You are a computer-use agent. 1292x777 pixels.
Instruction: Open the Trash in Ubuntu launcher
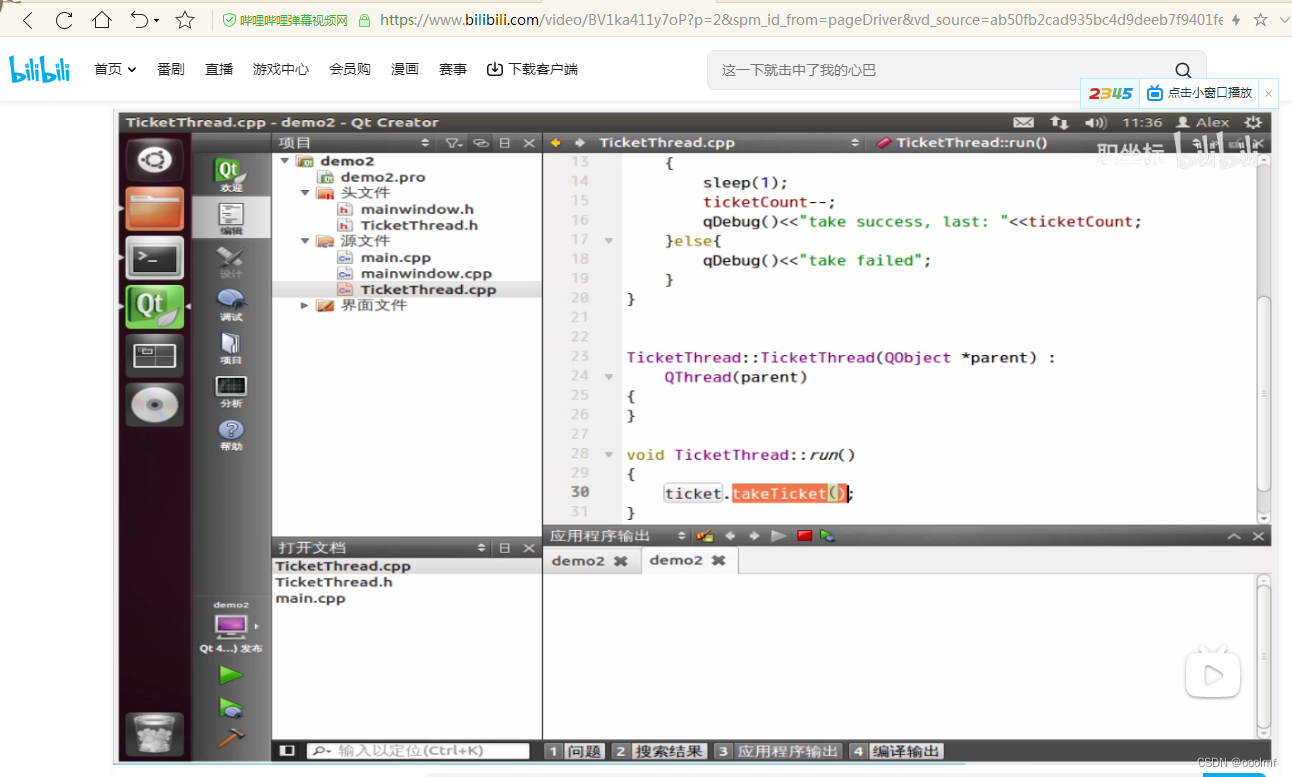(154, 735)
